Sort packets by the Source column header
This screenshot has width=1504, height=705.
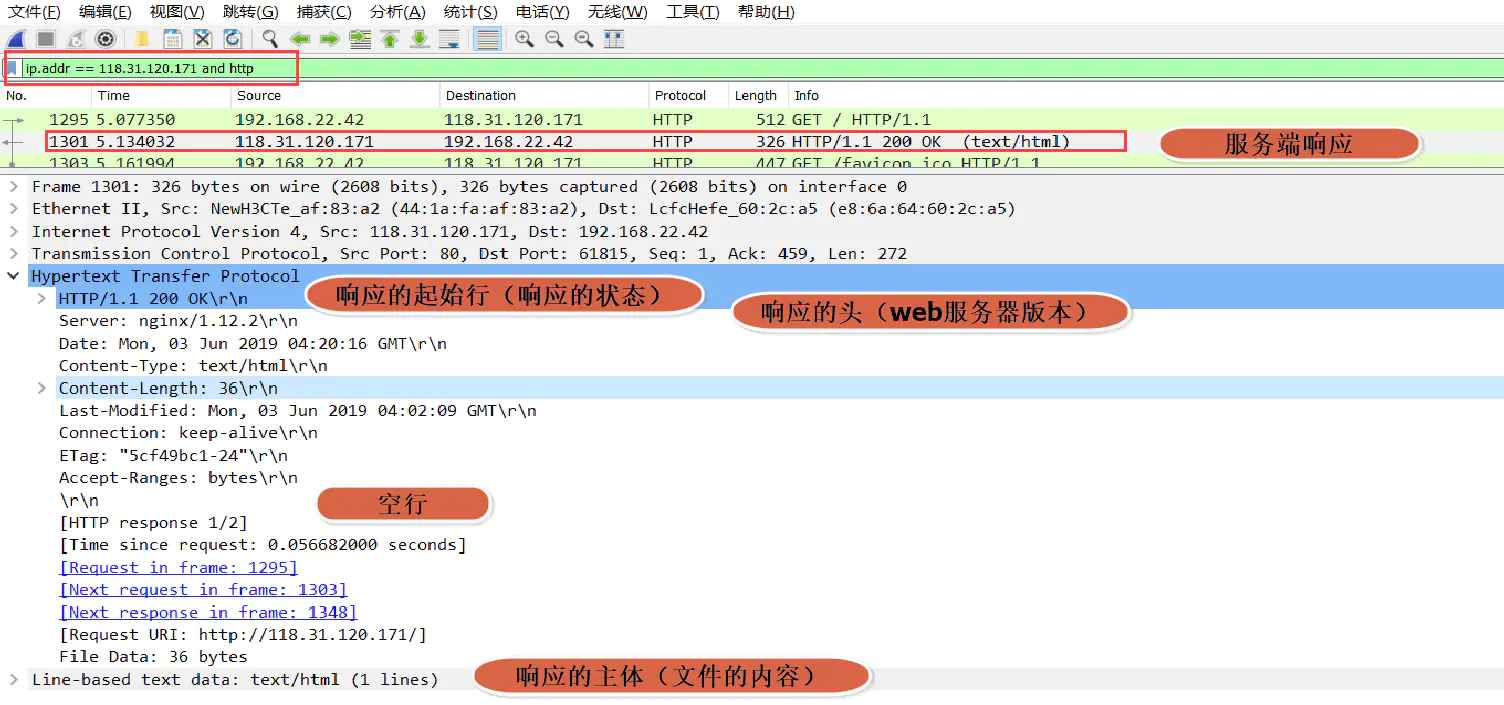[x=336, y=96]
